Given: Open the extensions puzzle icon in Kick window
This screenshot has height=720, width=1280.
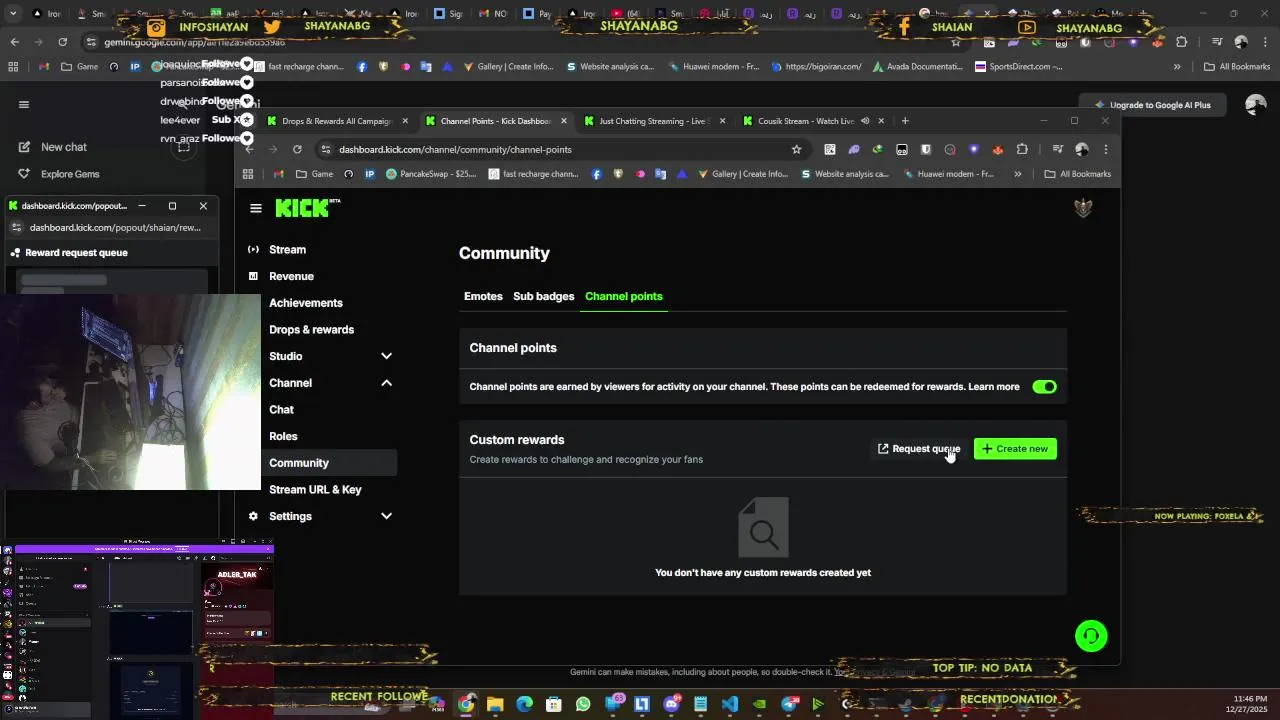Looking at the screenshot, I should (1022, 149).
